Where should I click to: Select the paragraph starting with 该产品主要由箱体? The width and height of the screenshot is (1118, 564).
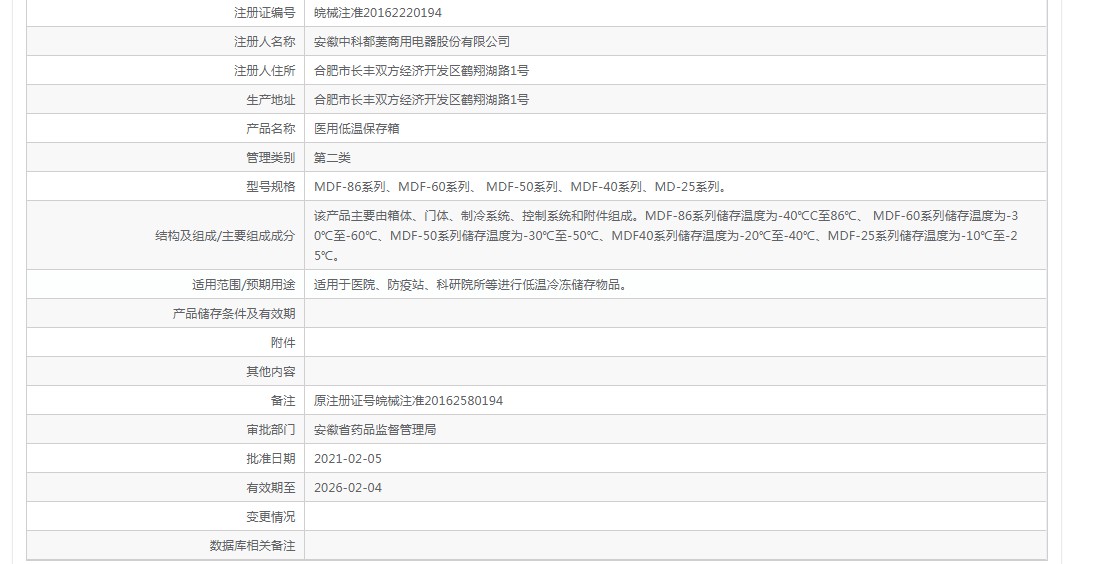pos(667,235)
